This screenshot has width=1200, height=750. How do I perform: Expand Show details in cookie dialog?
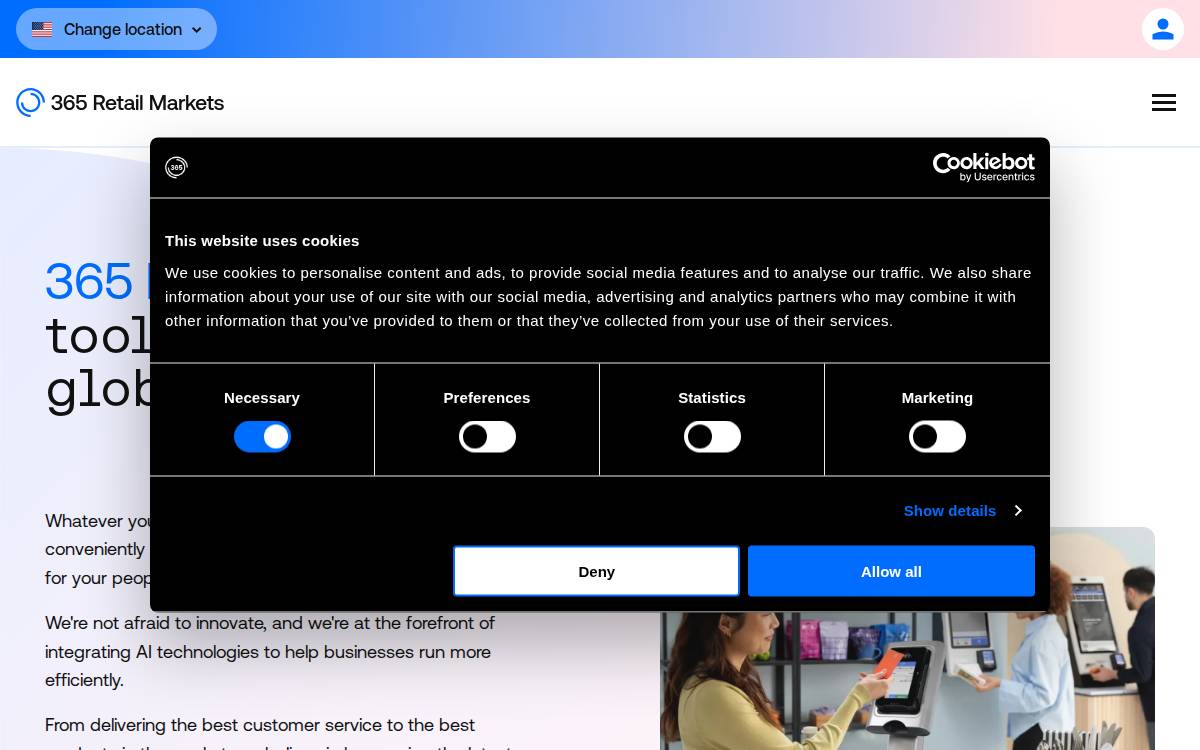(962, 511)
